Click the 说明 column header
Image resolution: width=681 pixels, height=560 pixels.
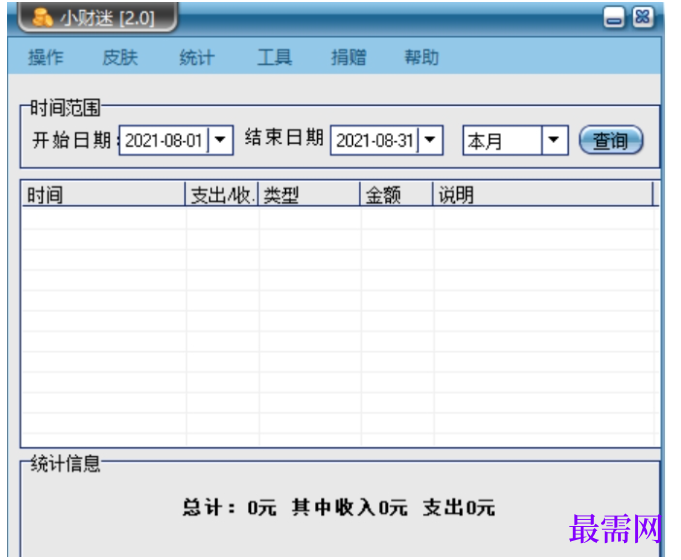click(x=543, y=194)
